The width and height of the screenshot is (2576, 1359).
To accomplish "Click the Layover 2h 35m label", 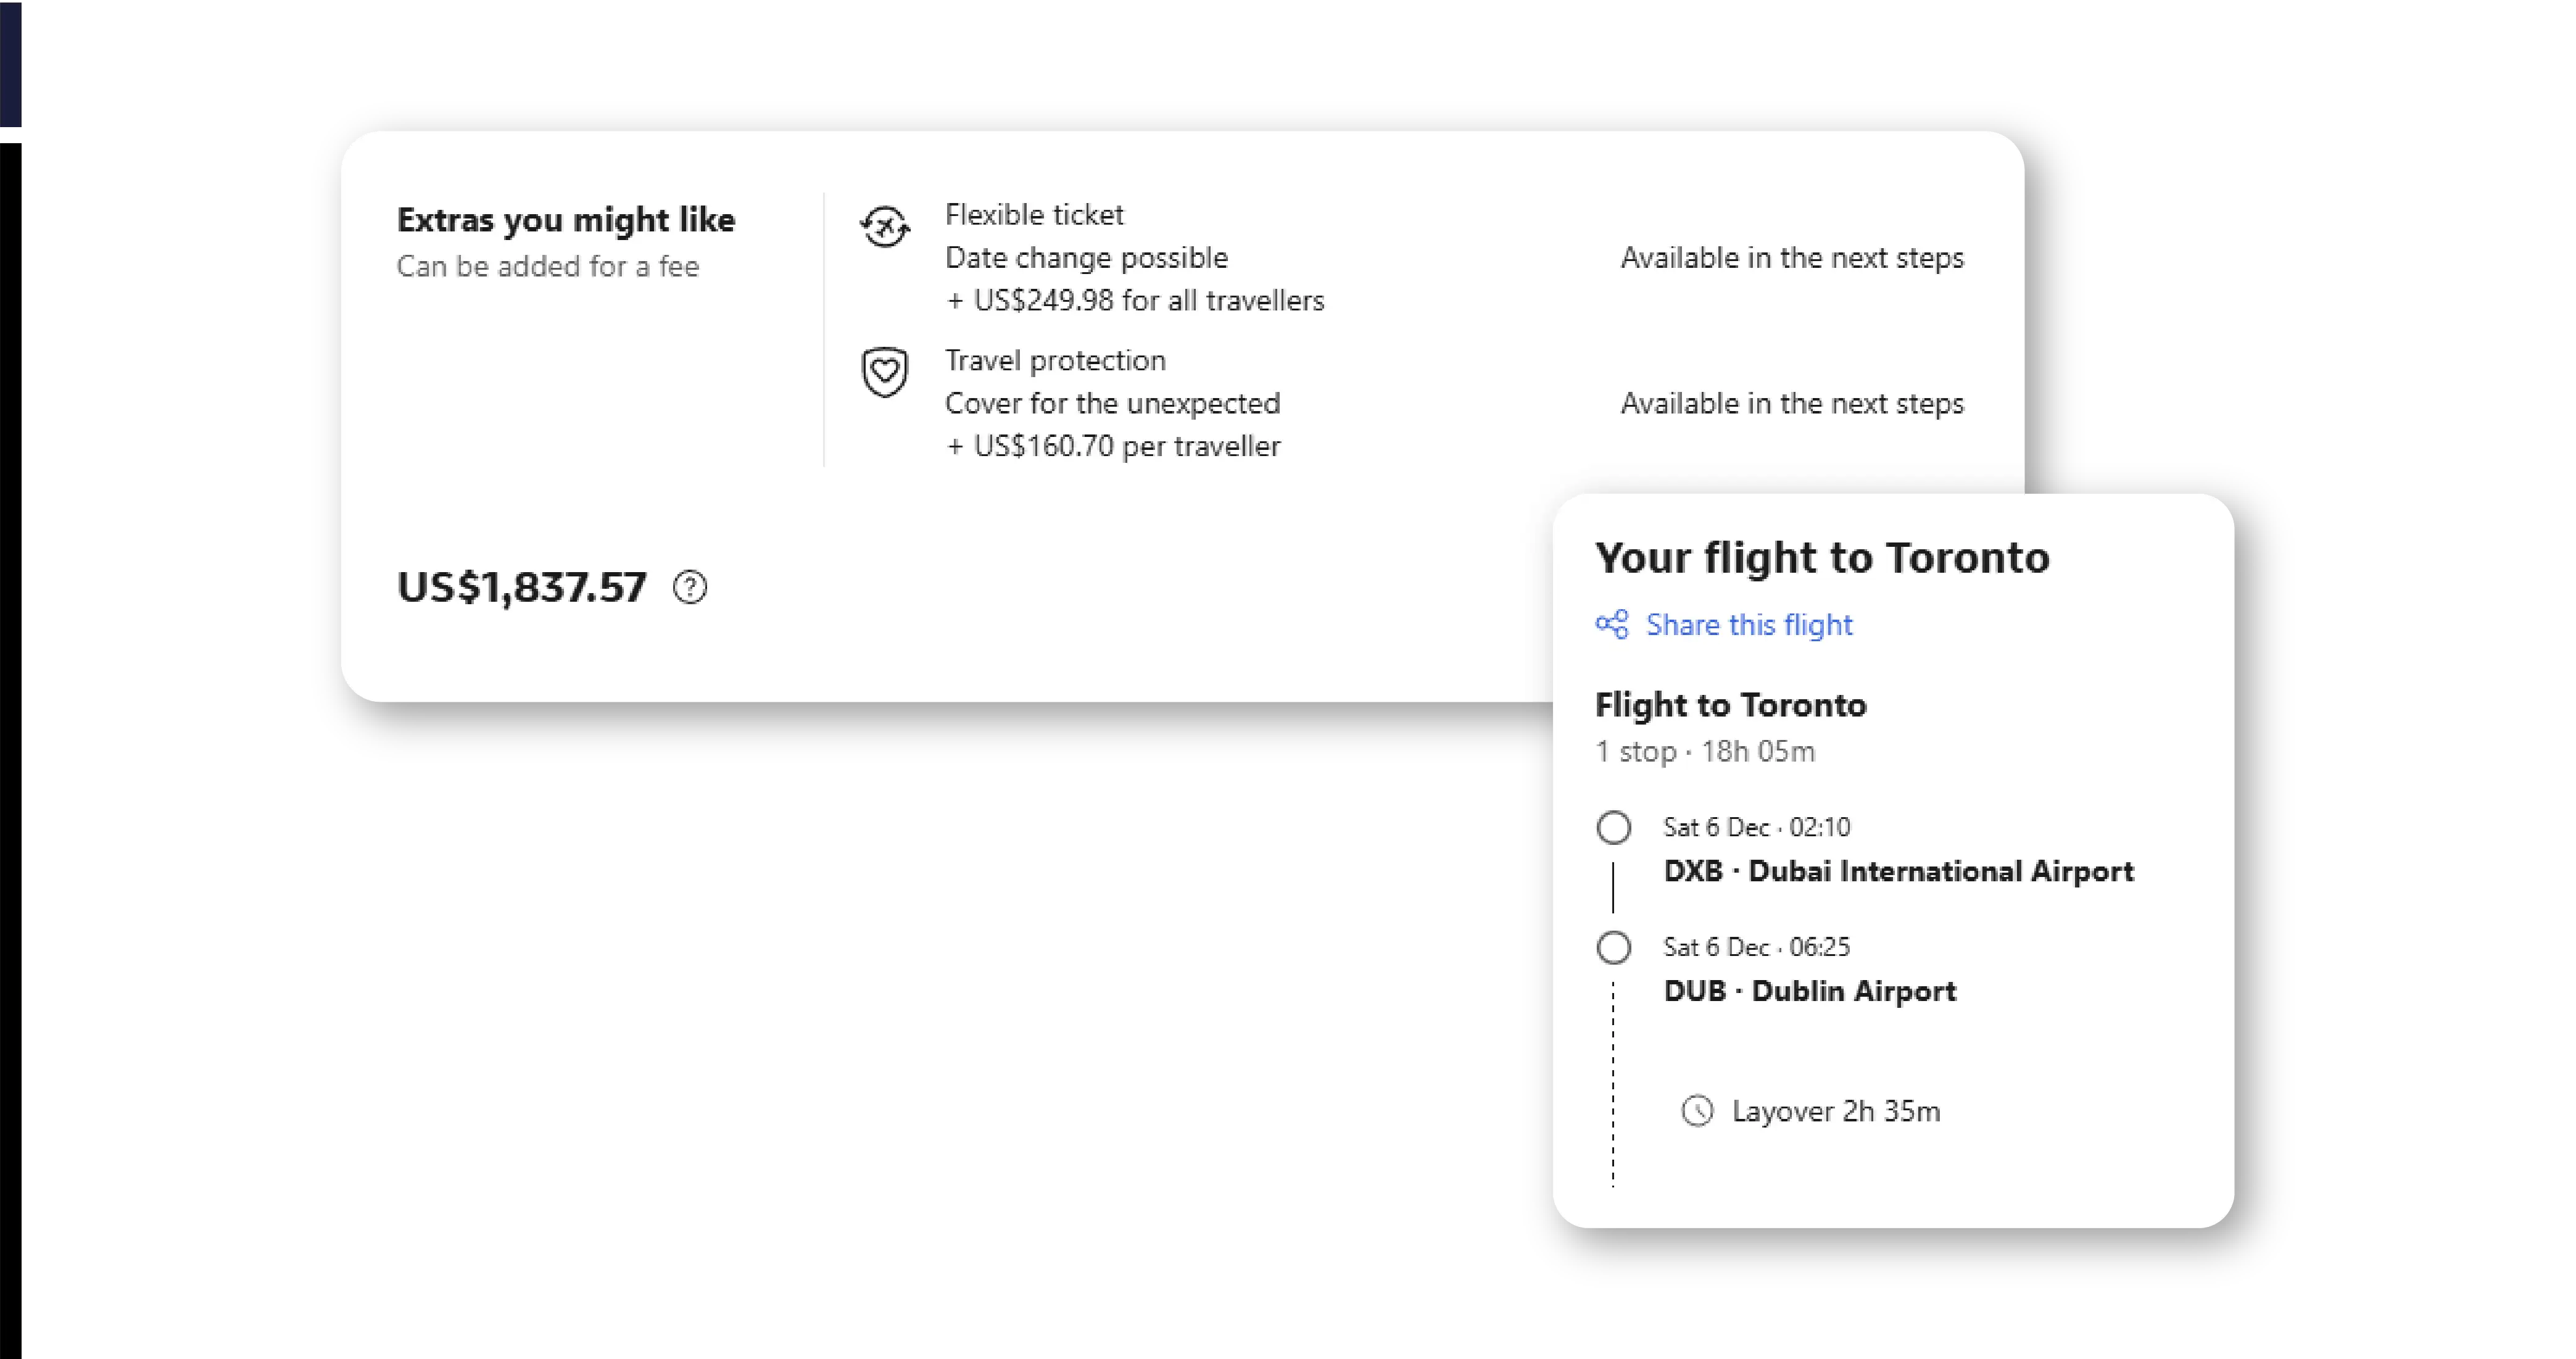I will coord(1836,1111).
